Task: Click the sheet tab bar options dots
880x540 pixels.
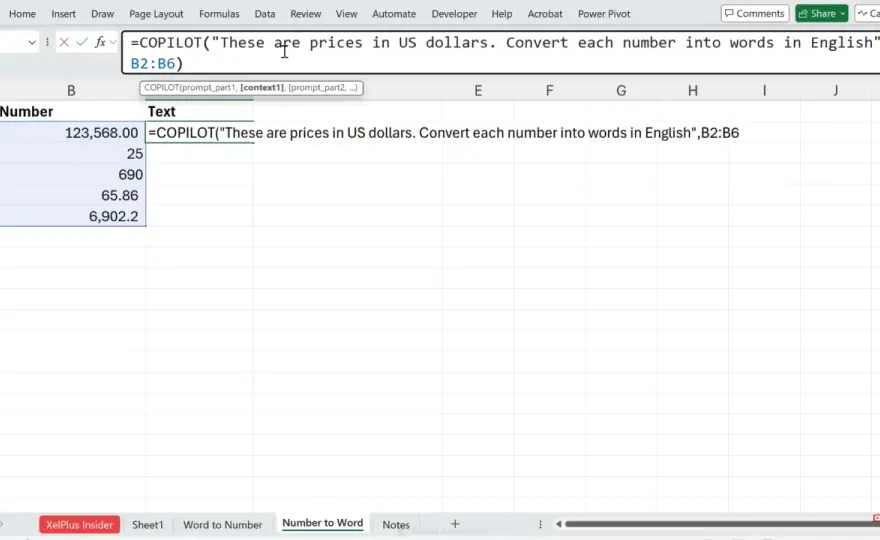Action: (x=540, y=524)
